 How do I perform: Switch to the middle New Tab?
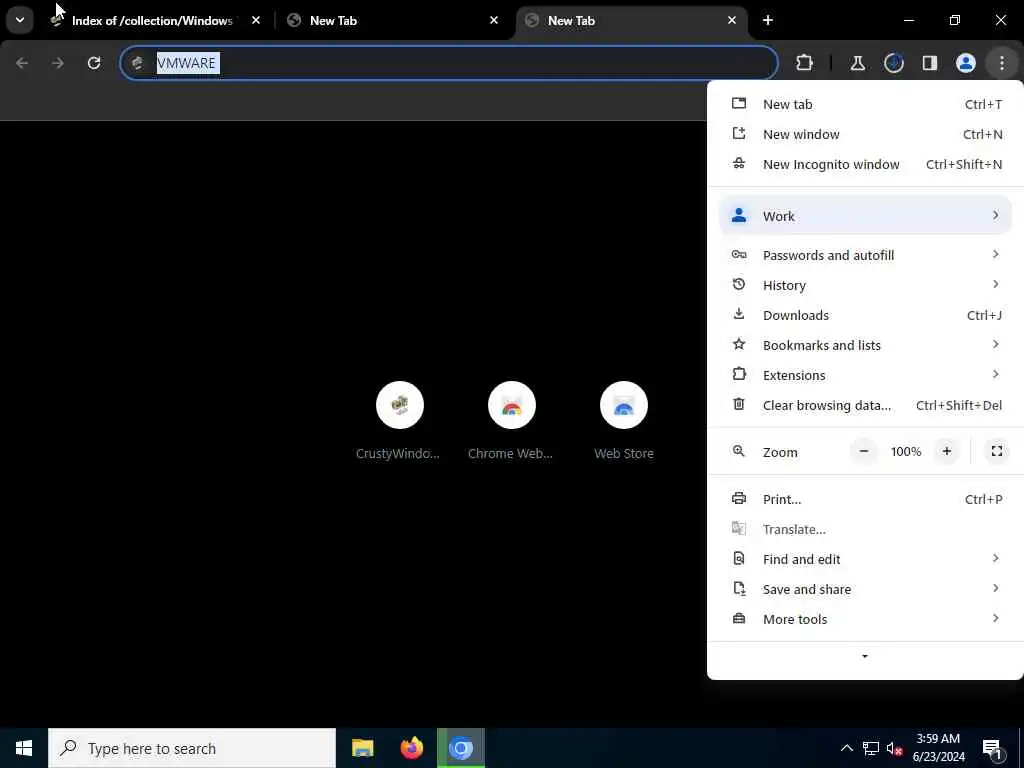[x=394, y=20]
